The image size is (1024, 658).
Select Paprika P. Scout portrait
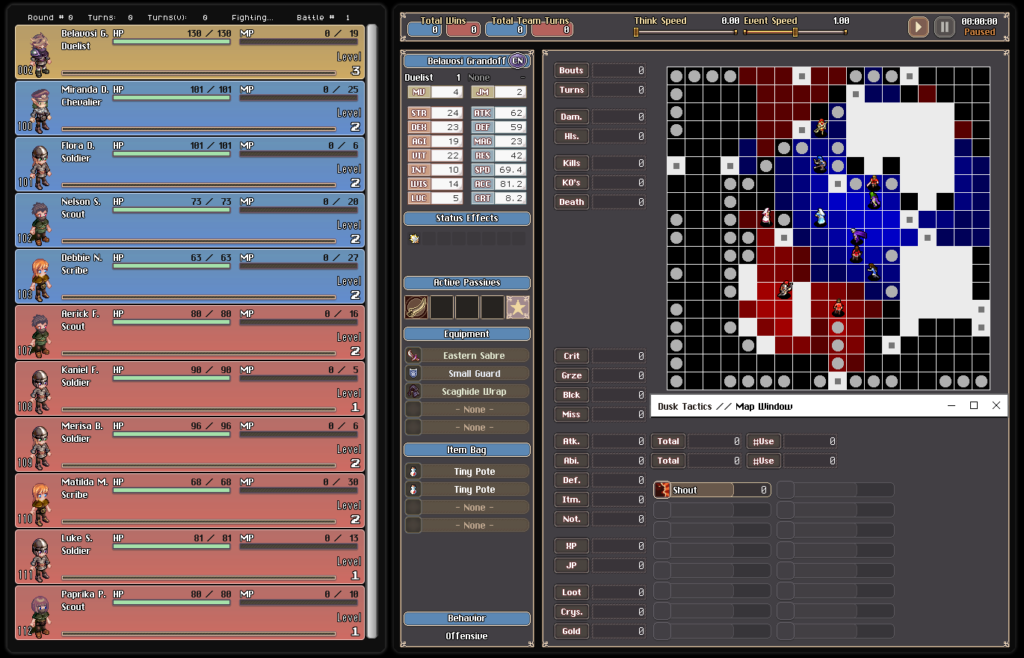coord(40,615)
